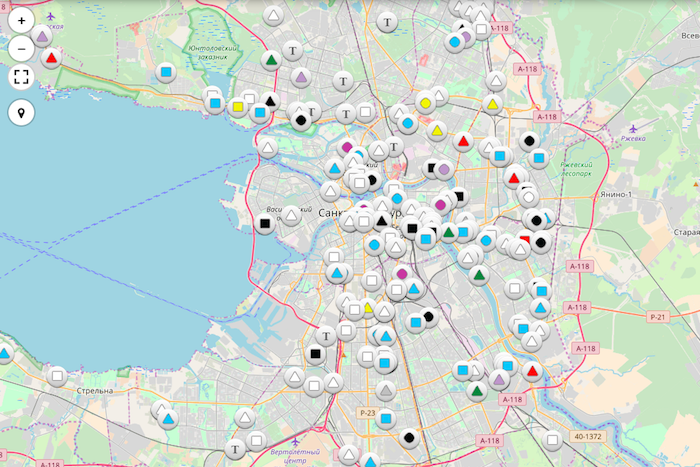700x467 pixels.
Task: Toggle fullscreen map view
Action: (21, 77)
